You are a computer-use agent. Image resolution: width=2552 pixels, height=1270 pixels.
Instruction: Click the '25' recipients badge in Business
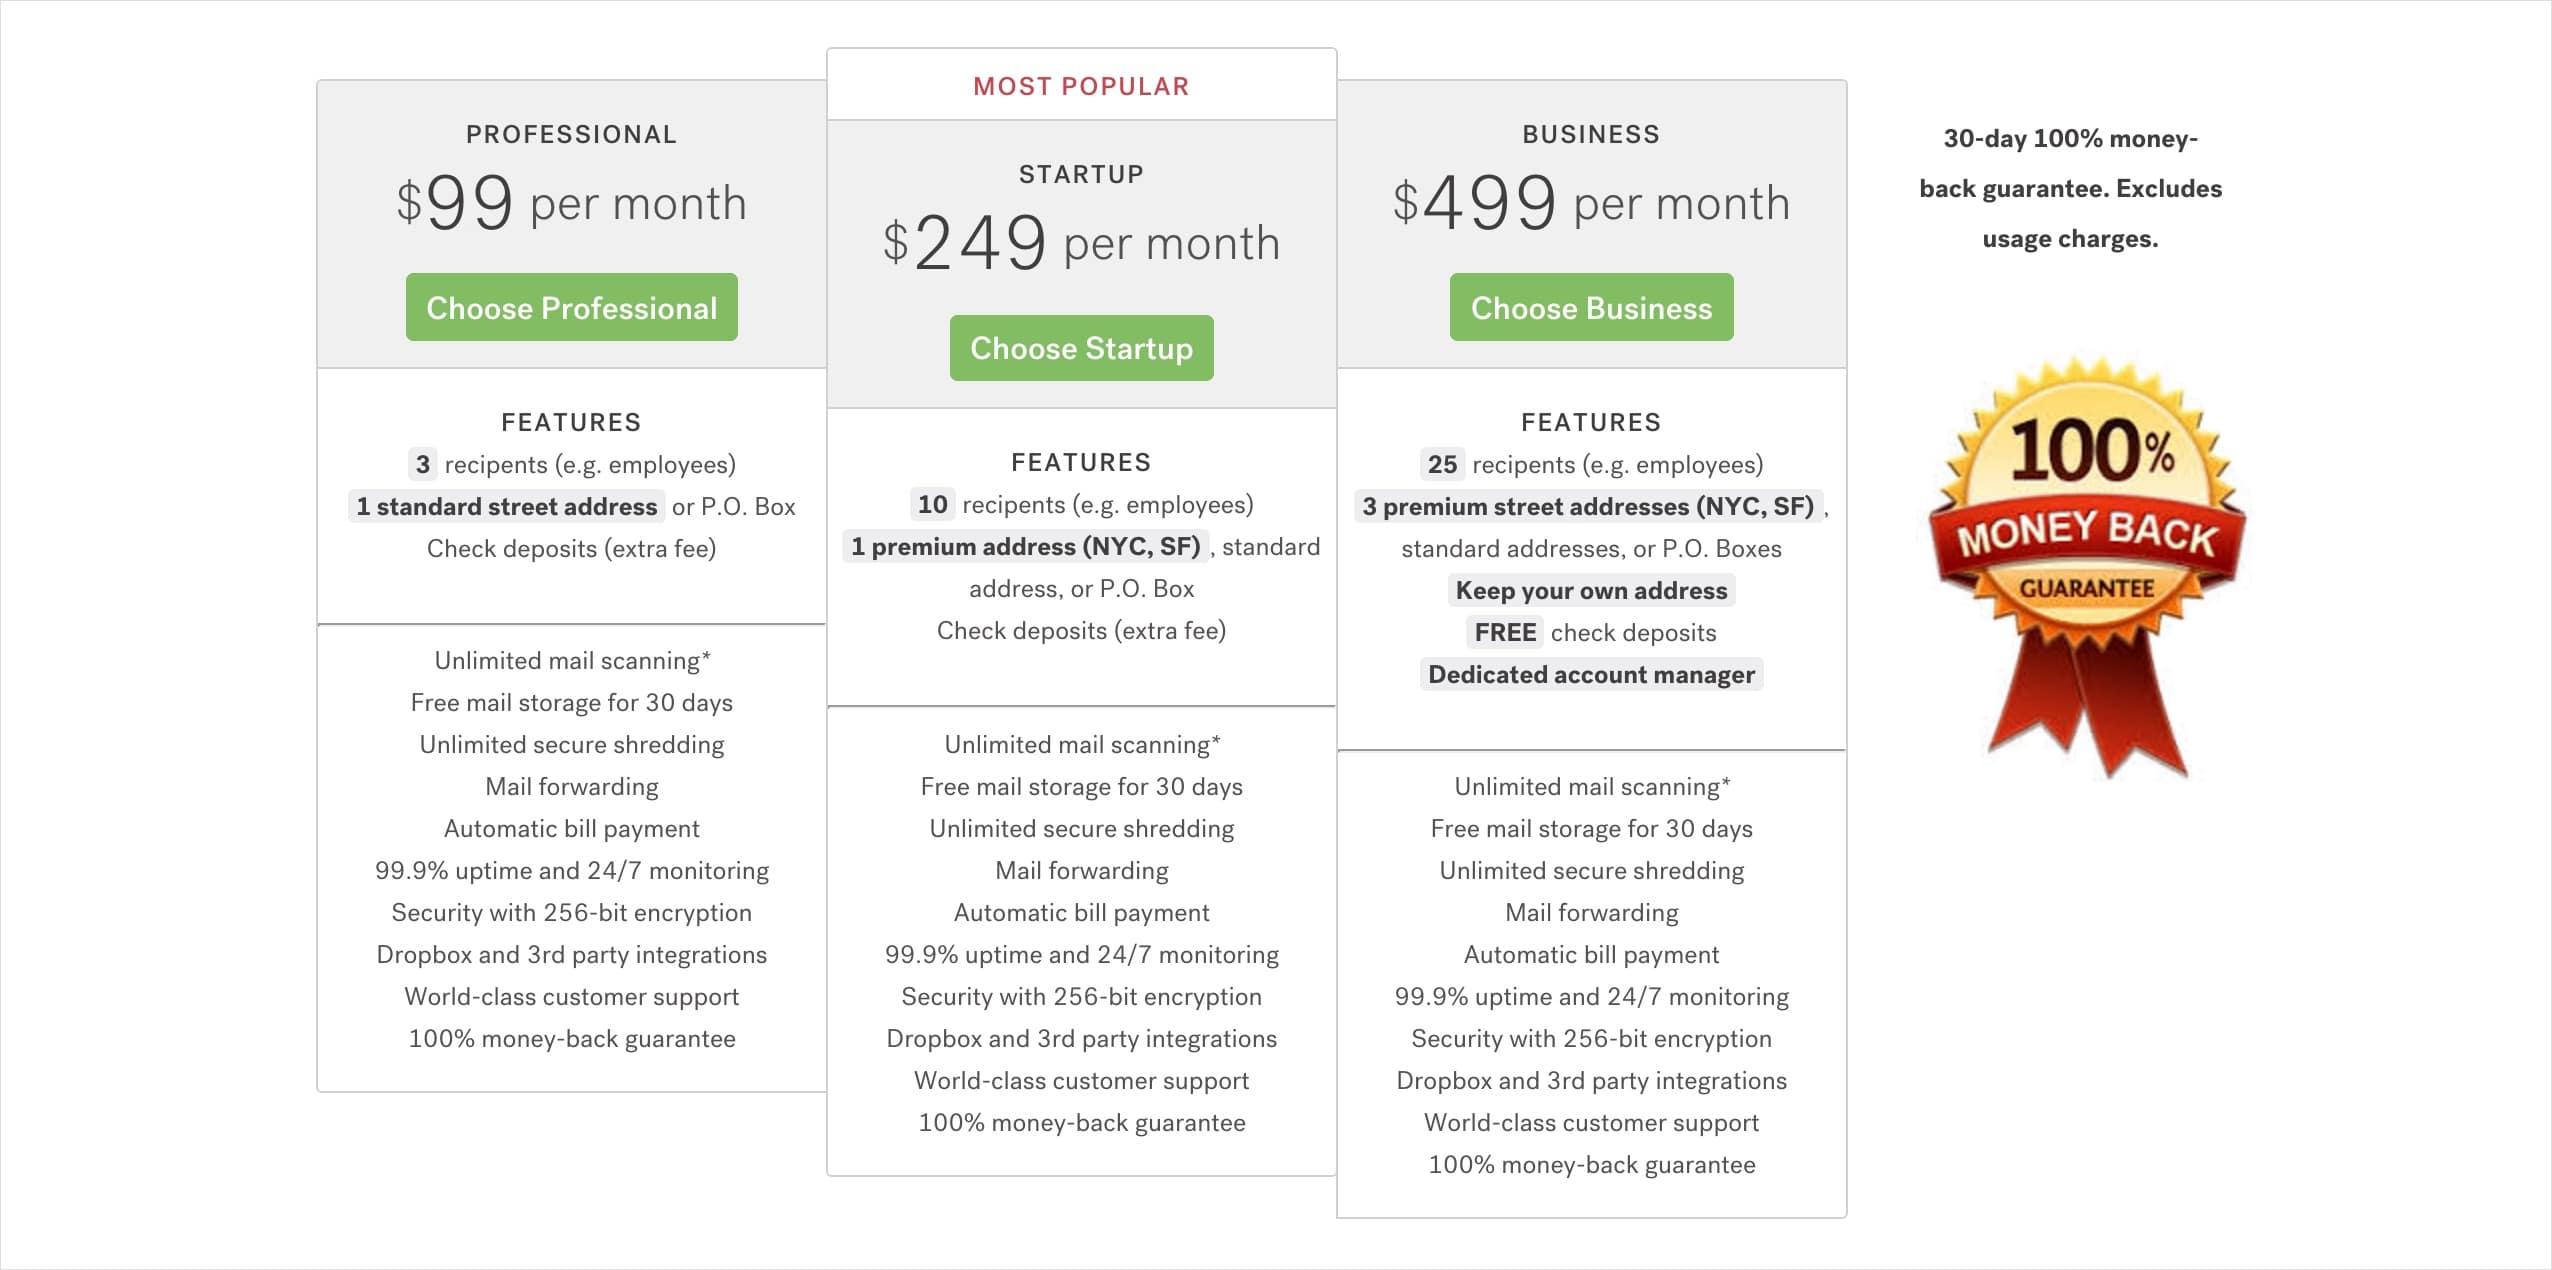coord(1442,465)
